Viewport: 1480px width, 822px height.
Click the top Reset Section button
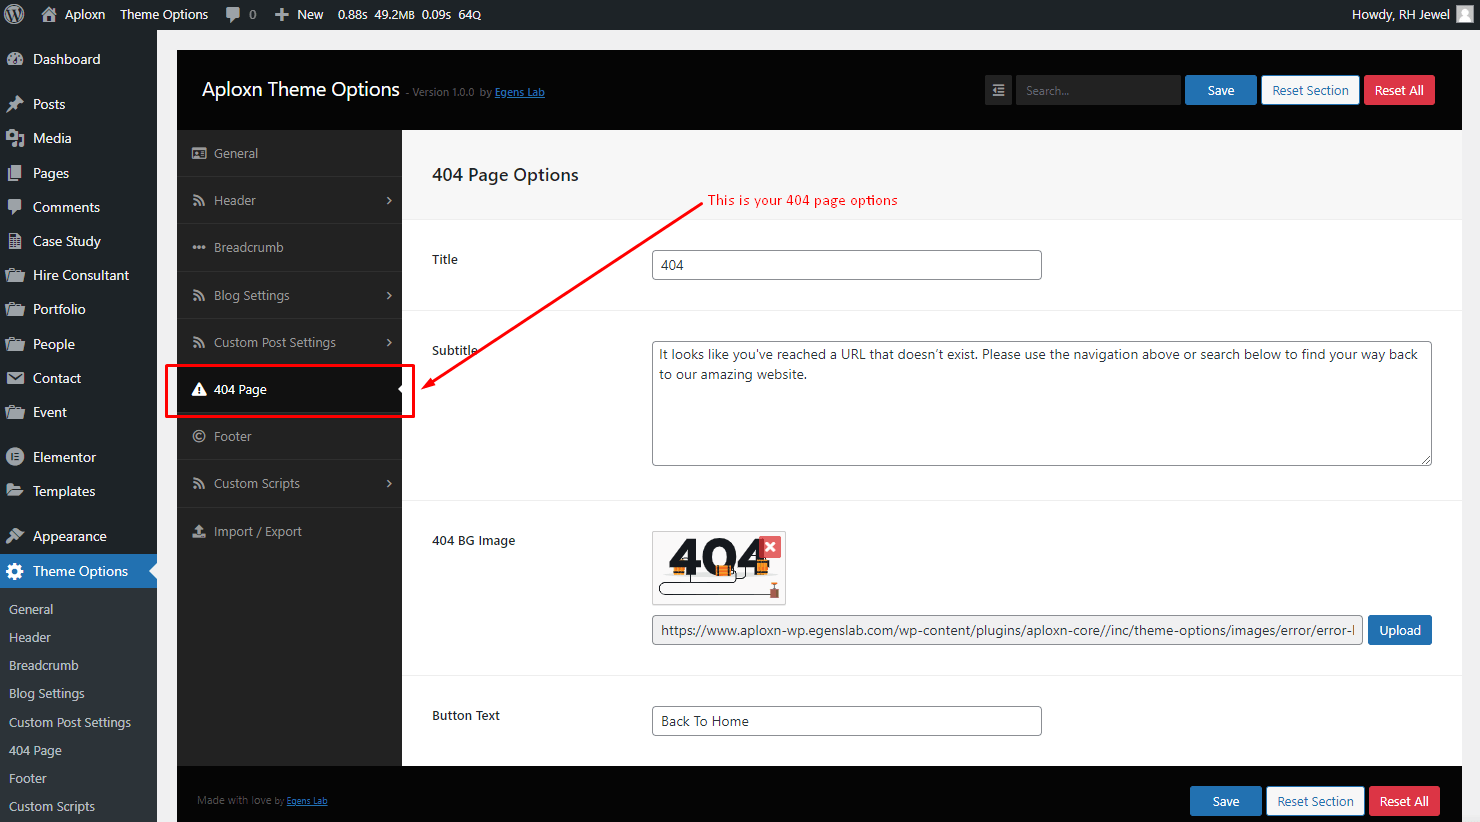pos(1310,90)
